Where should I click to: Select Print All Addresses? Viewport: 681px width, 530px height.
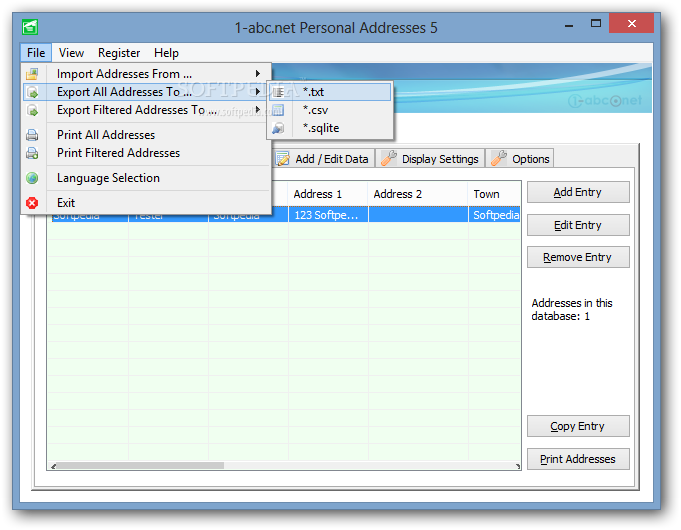pyautogui.click(x=146, y=135)
